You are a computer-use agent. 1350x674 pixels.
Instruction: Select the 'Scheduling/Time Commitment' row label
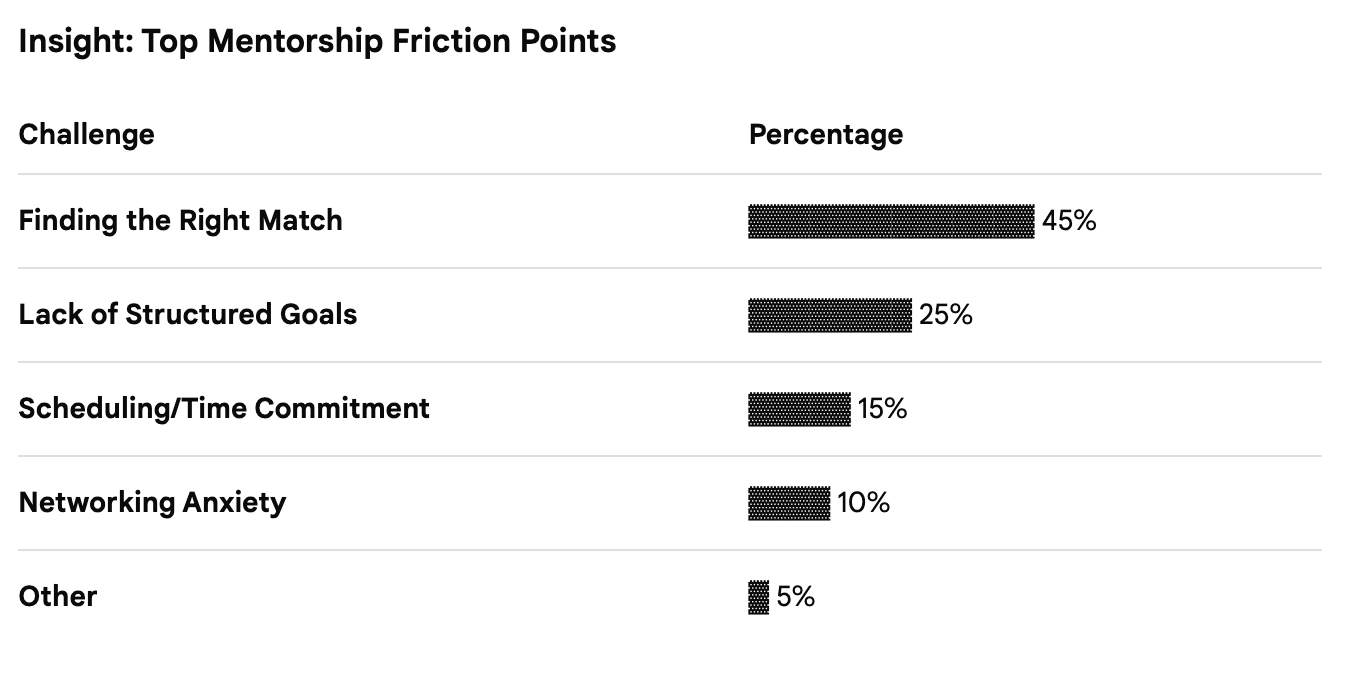[224, 408]
